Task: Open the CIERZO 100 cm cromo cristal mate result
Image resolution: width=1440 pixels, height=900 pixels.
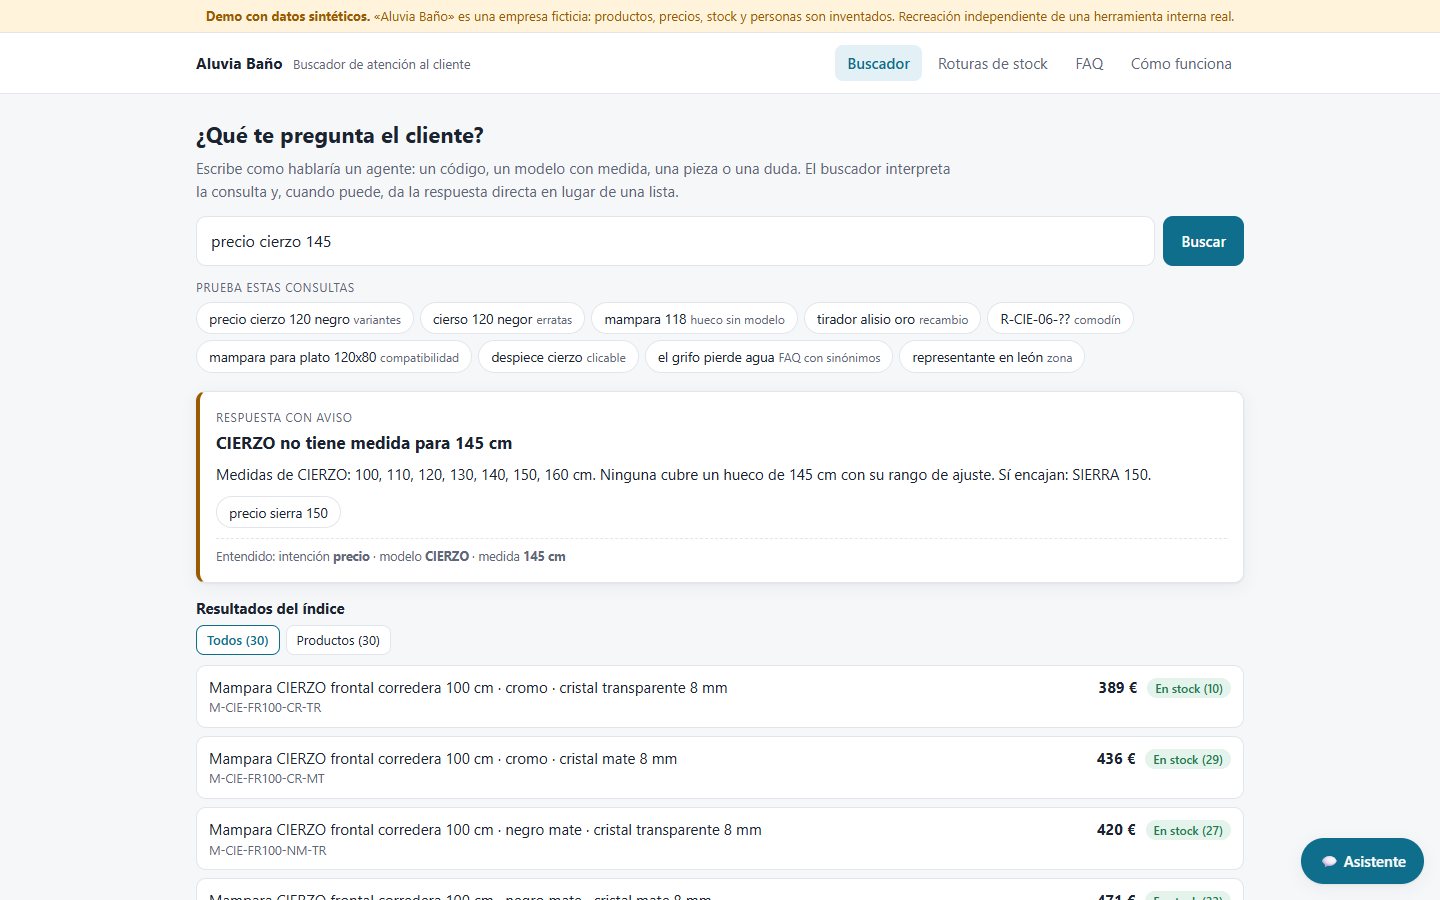Action: pos(720,767)
